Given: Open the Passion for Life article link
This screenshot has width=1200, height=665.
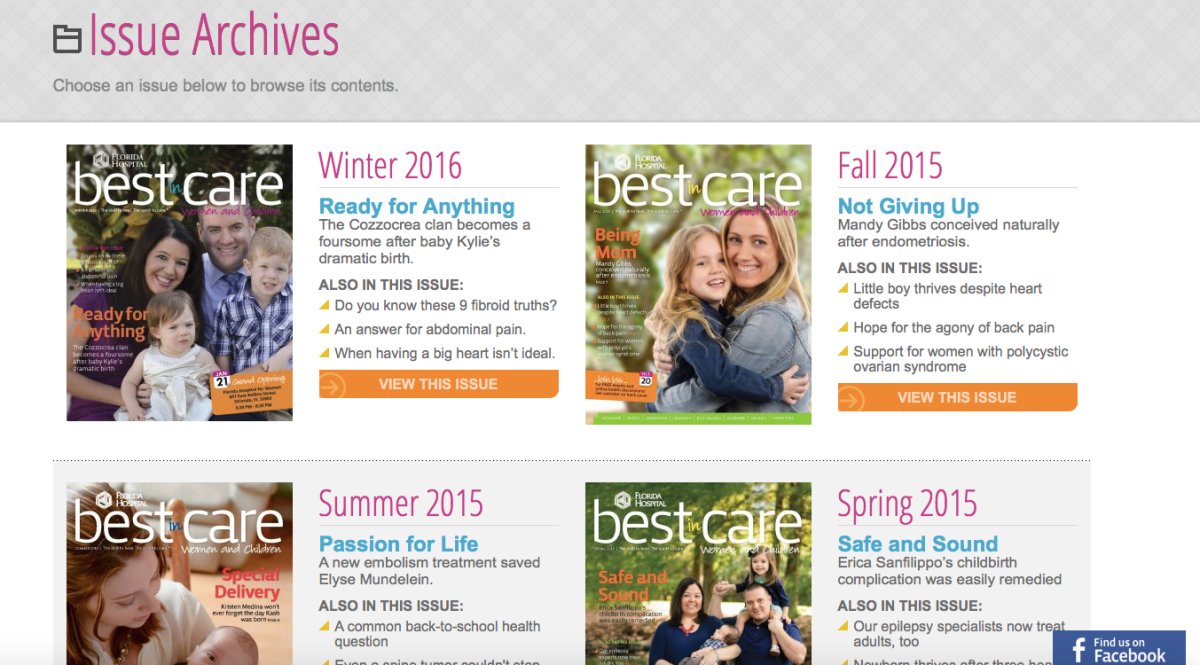Looking at the screenshot, I should pos(399,544).
